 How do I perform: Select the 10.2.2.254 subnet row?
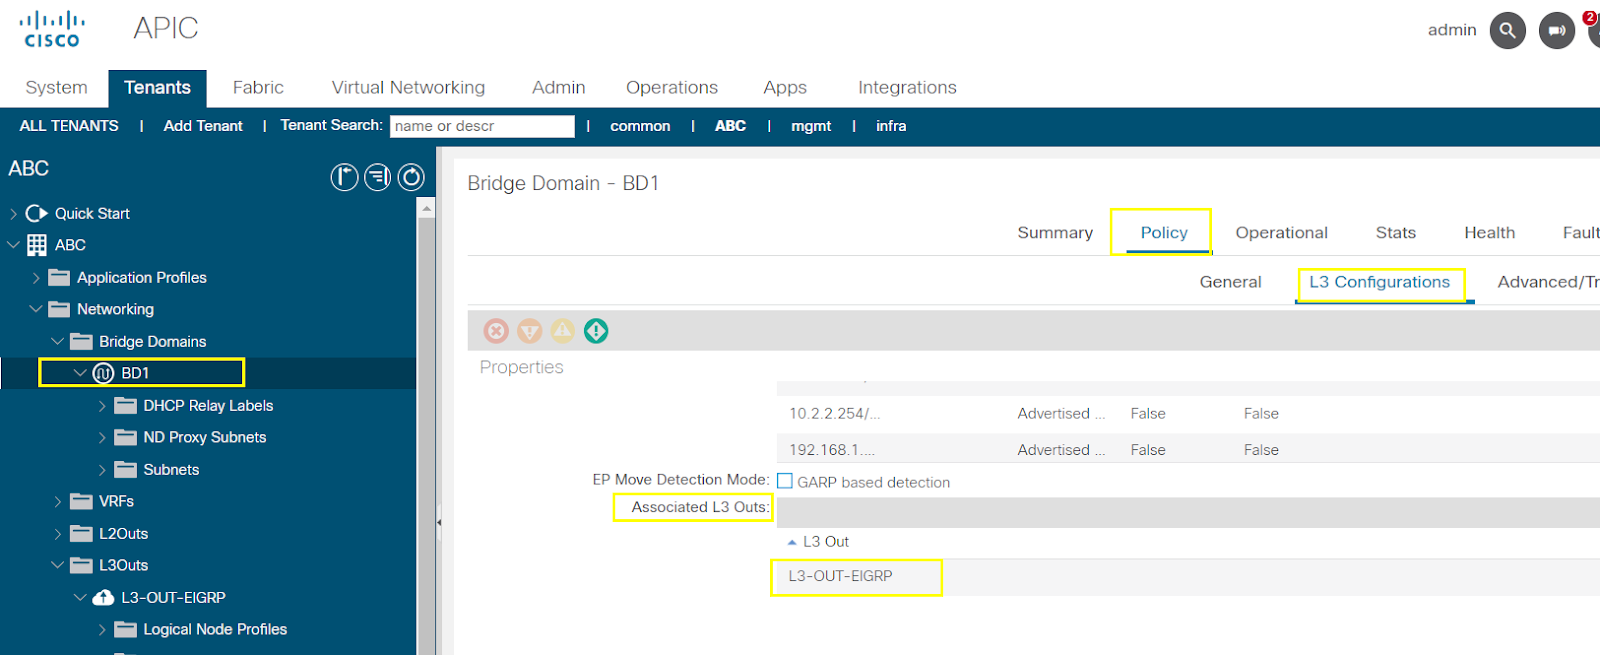pyautogui.click(x=1188, y=414)
